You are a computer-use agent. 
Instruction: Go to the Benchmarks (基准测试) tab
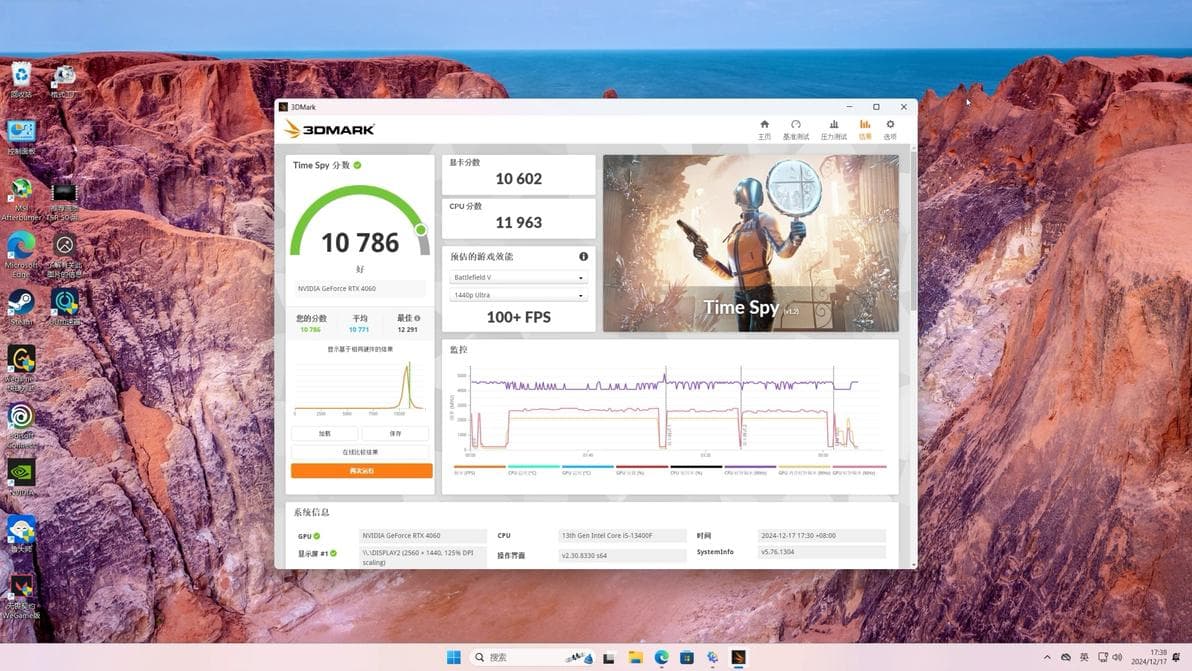tap(796, 129)
